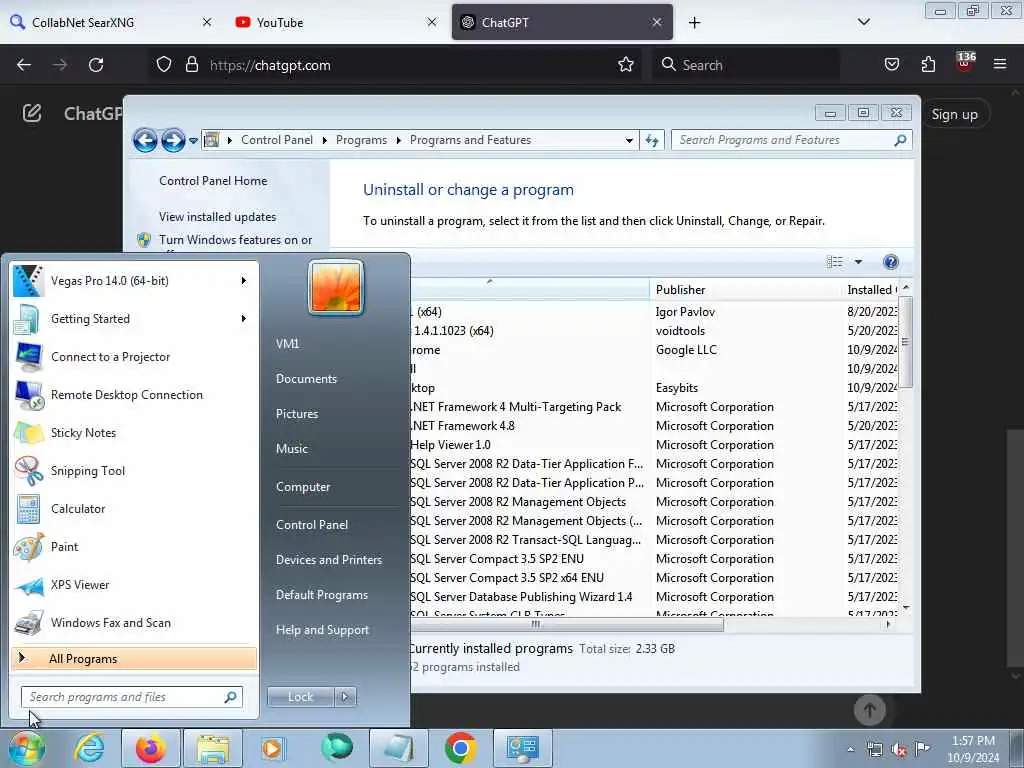Switch to Control Panel taskbar button
This screenshot has width=1024, height=768.
(522, 748)
